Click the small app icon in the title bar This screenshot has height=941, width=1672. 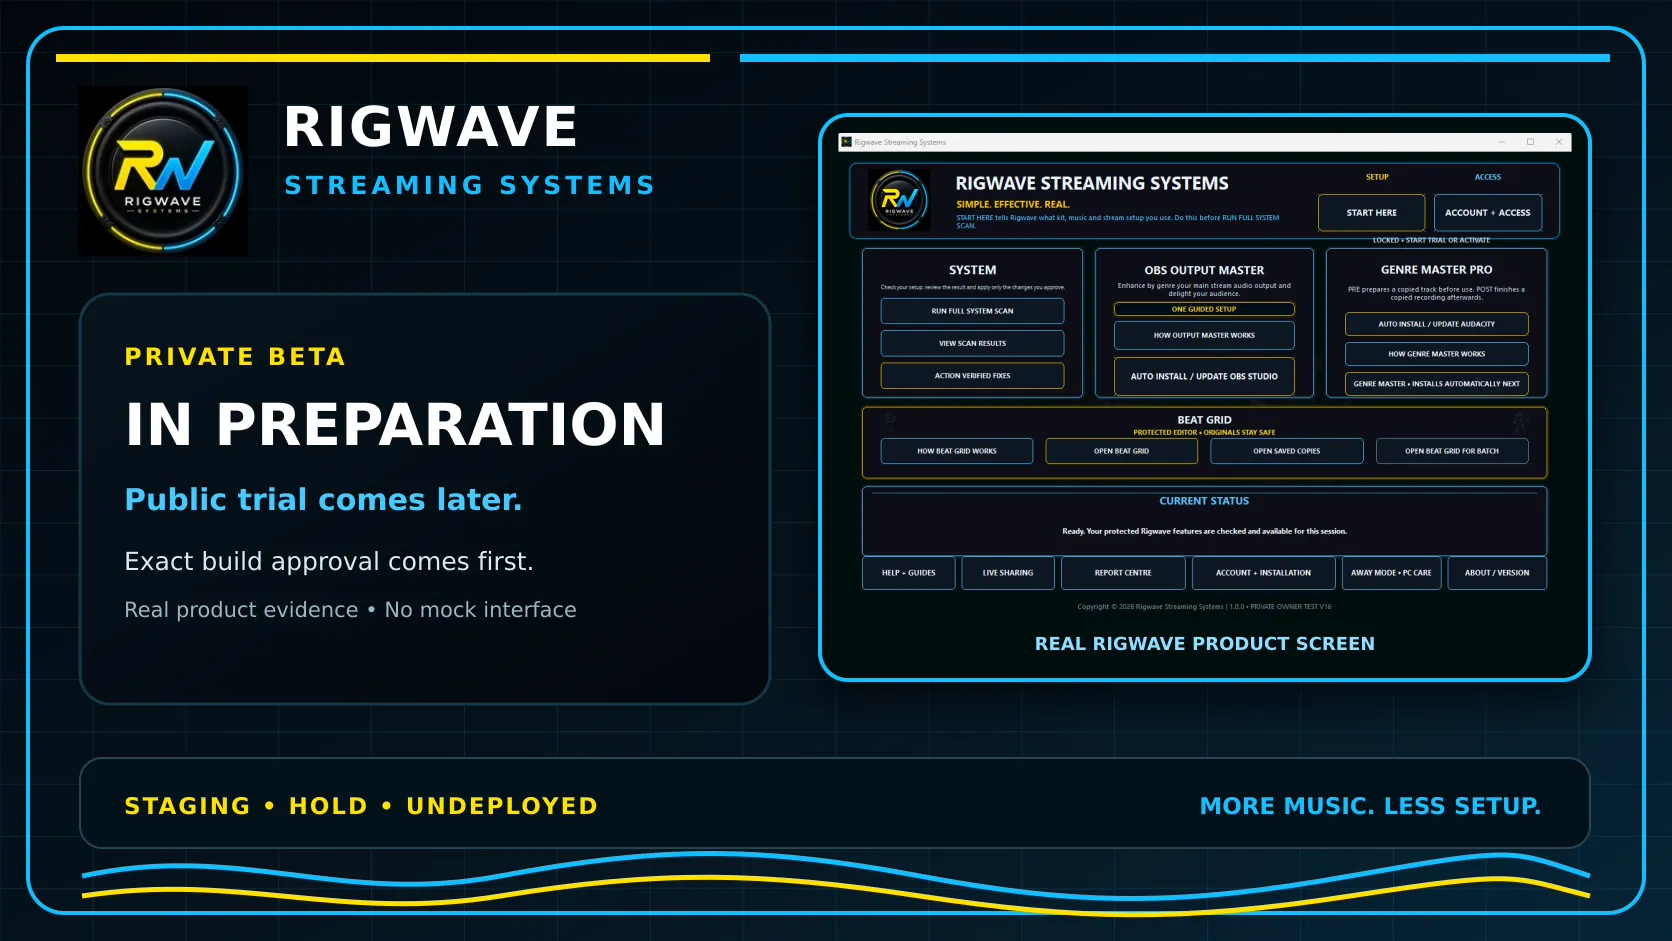846,142
